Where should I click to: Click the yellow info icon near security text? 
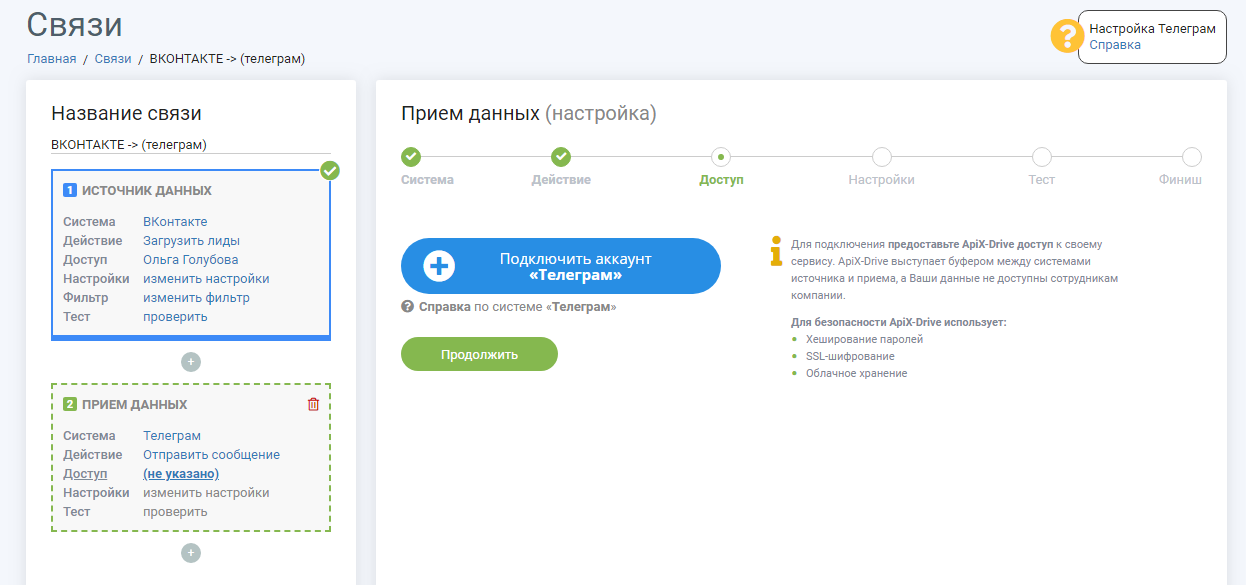(x=776, y=250)
